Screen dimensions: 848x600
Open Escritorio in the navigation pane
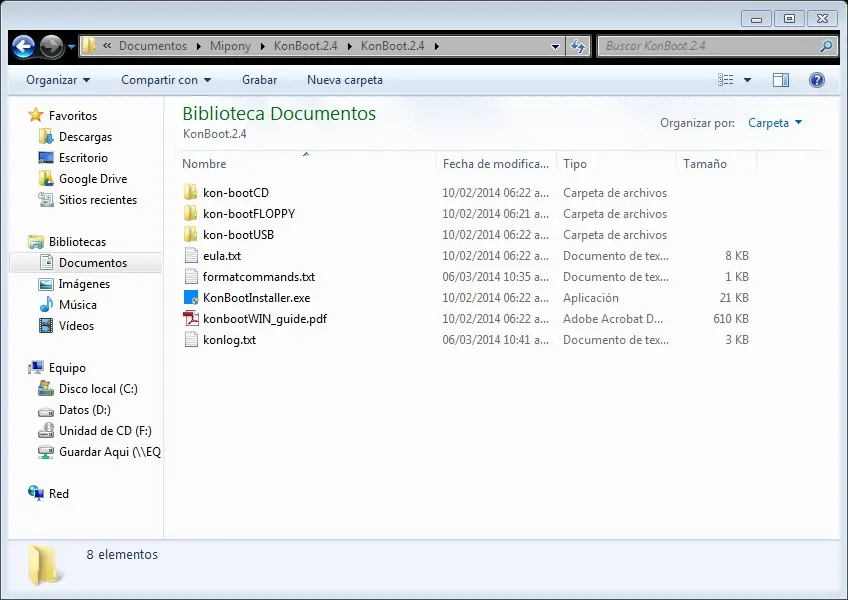83,158
